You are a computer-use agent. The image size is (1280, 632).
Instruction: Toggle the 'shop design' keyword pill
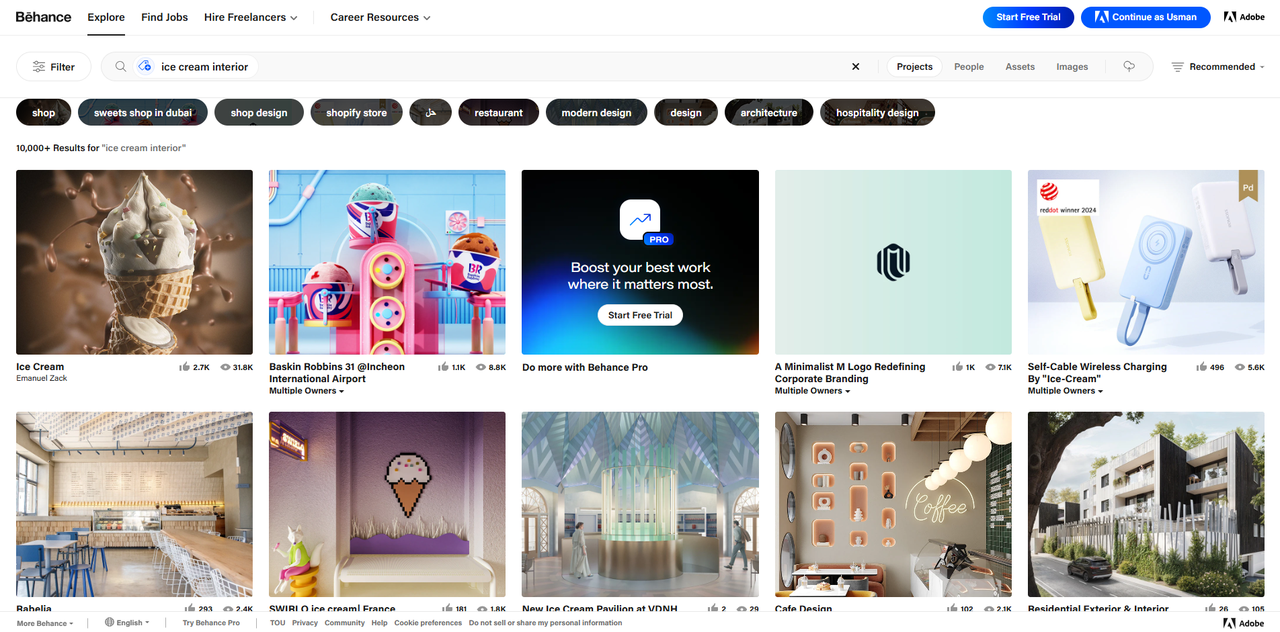tap(258, 112)
